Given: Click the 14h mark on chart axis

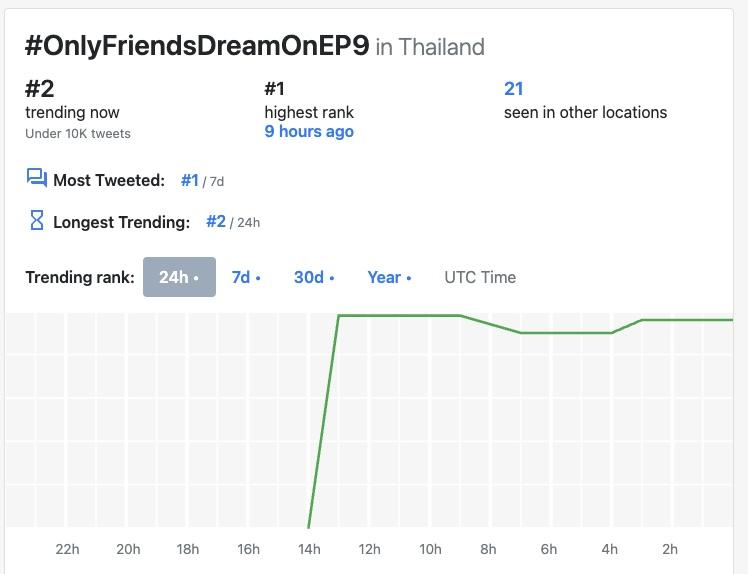Looking at the screenshot, I should (x=309, y=549).
